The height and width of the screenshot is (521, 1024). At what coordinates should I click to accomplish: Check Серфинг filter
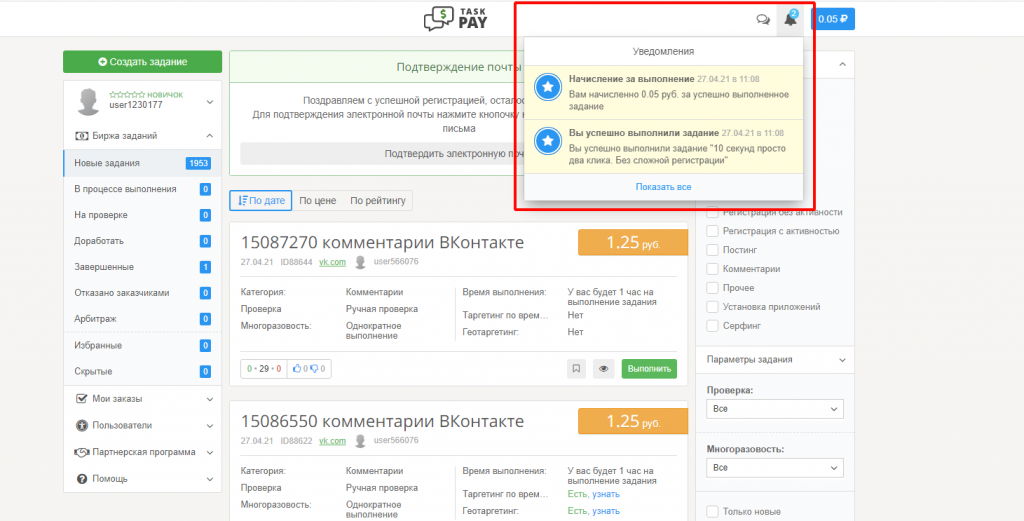click(712, 326)
